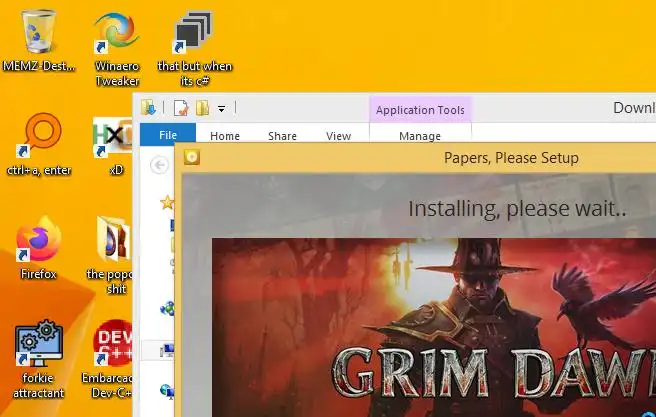The height and width of the screenshot is (417, 656).
Task: Click the Explorer Back navigation arrow
Action: tap(159, 165)
